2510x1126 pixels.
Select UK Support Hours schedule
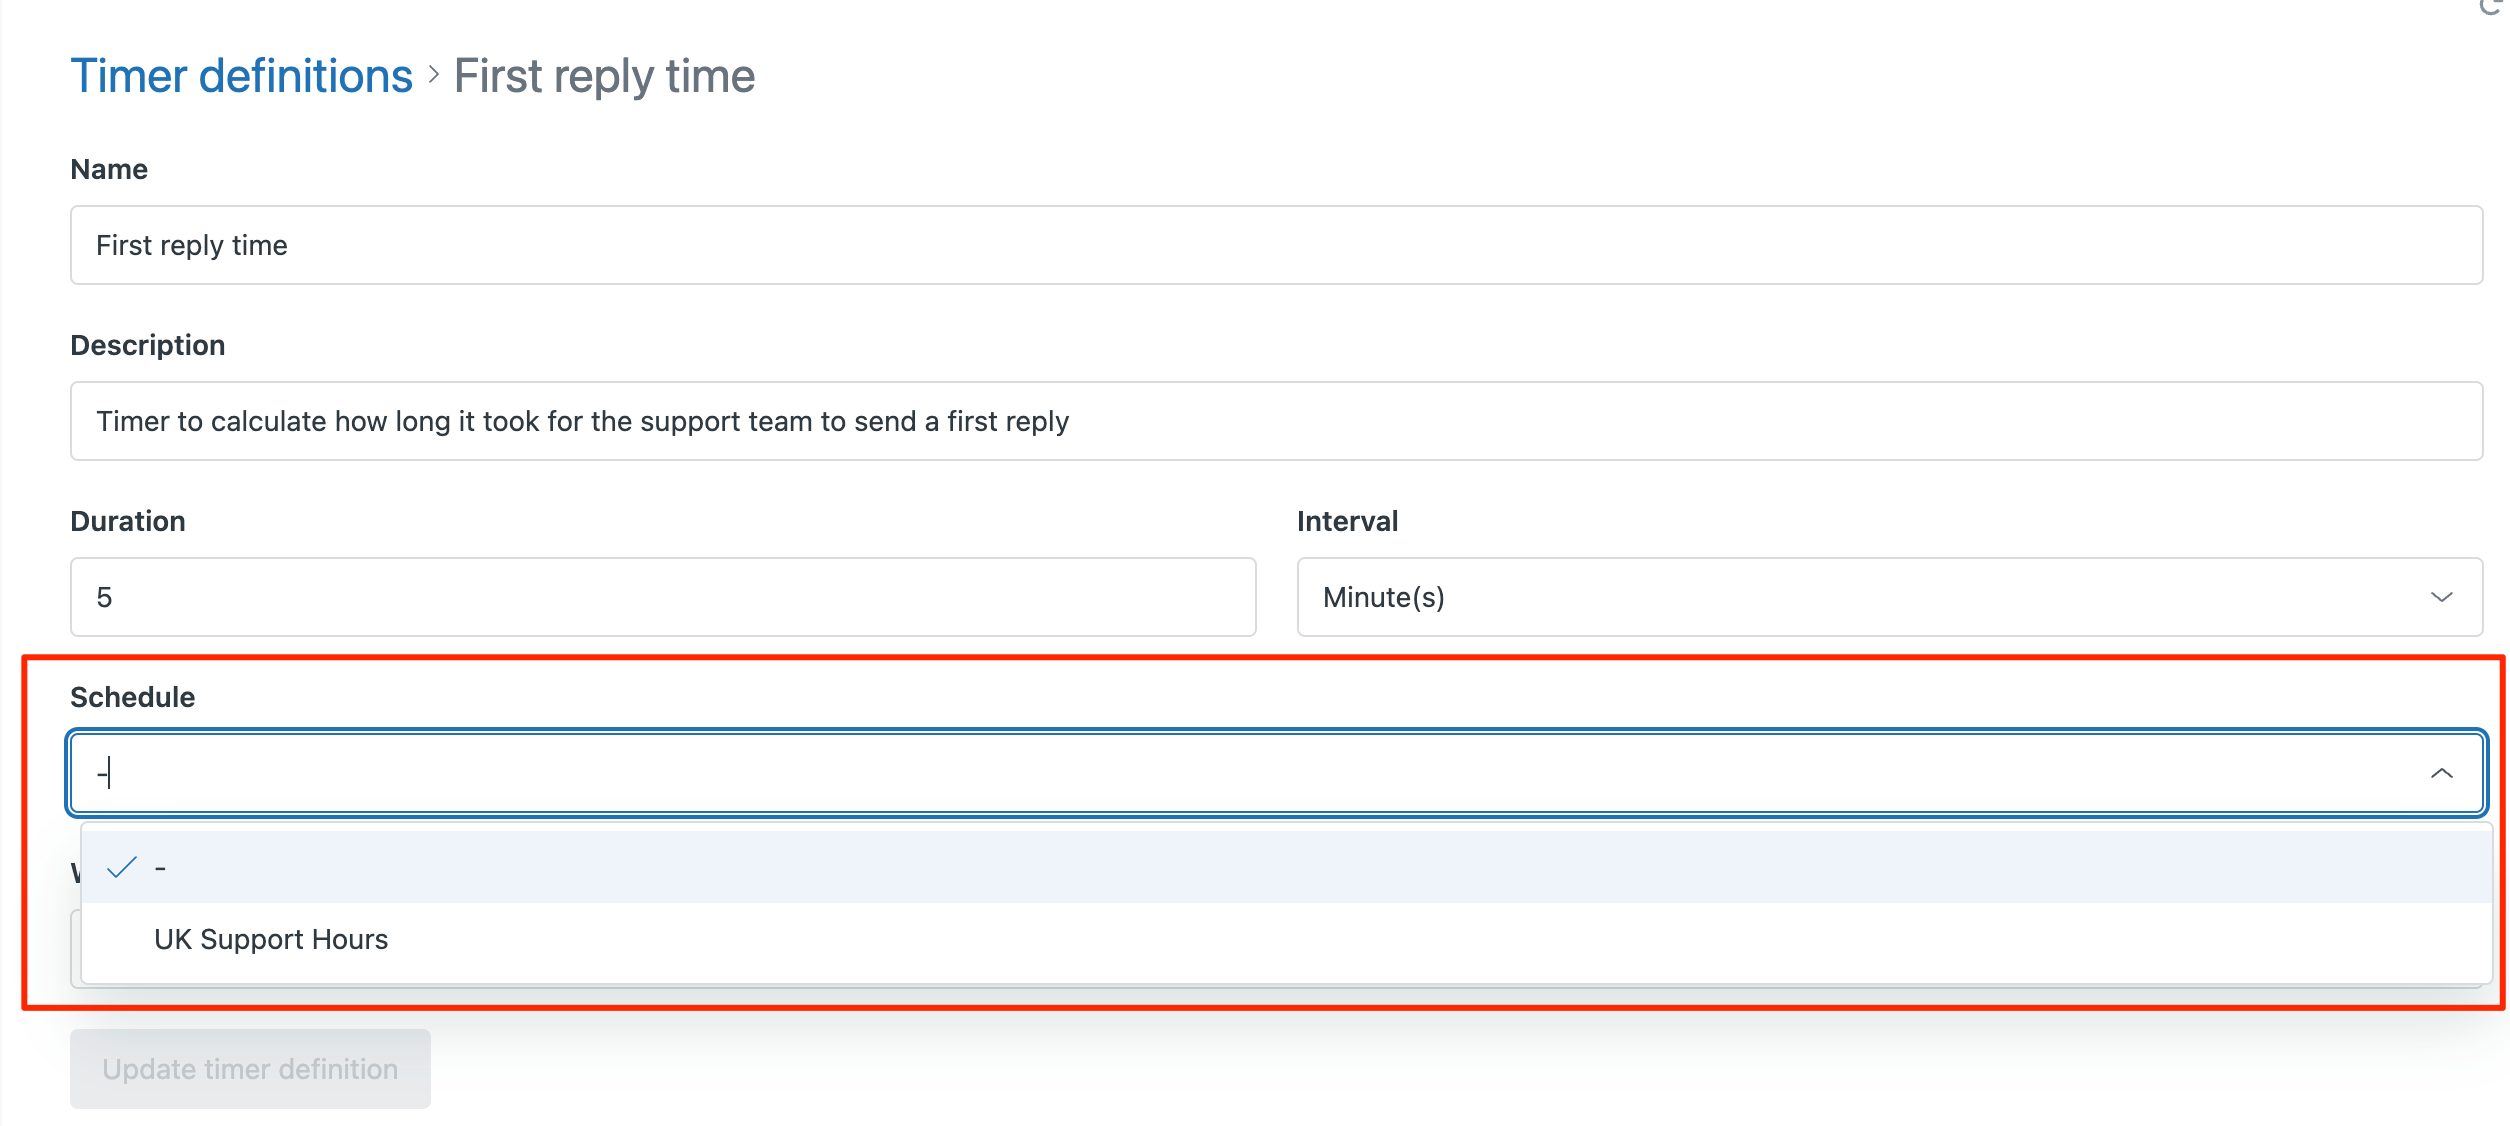[1286, 939]
